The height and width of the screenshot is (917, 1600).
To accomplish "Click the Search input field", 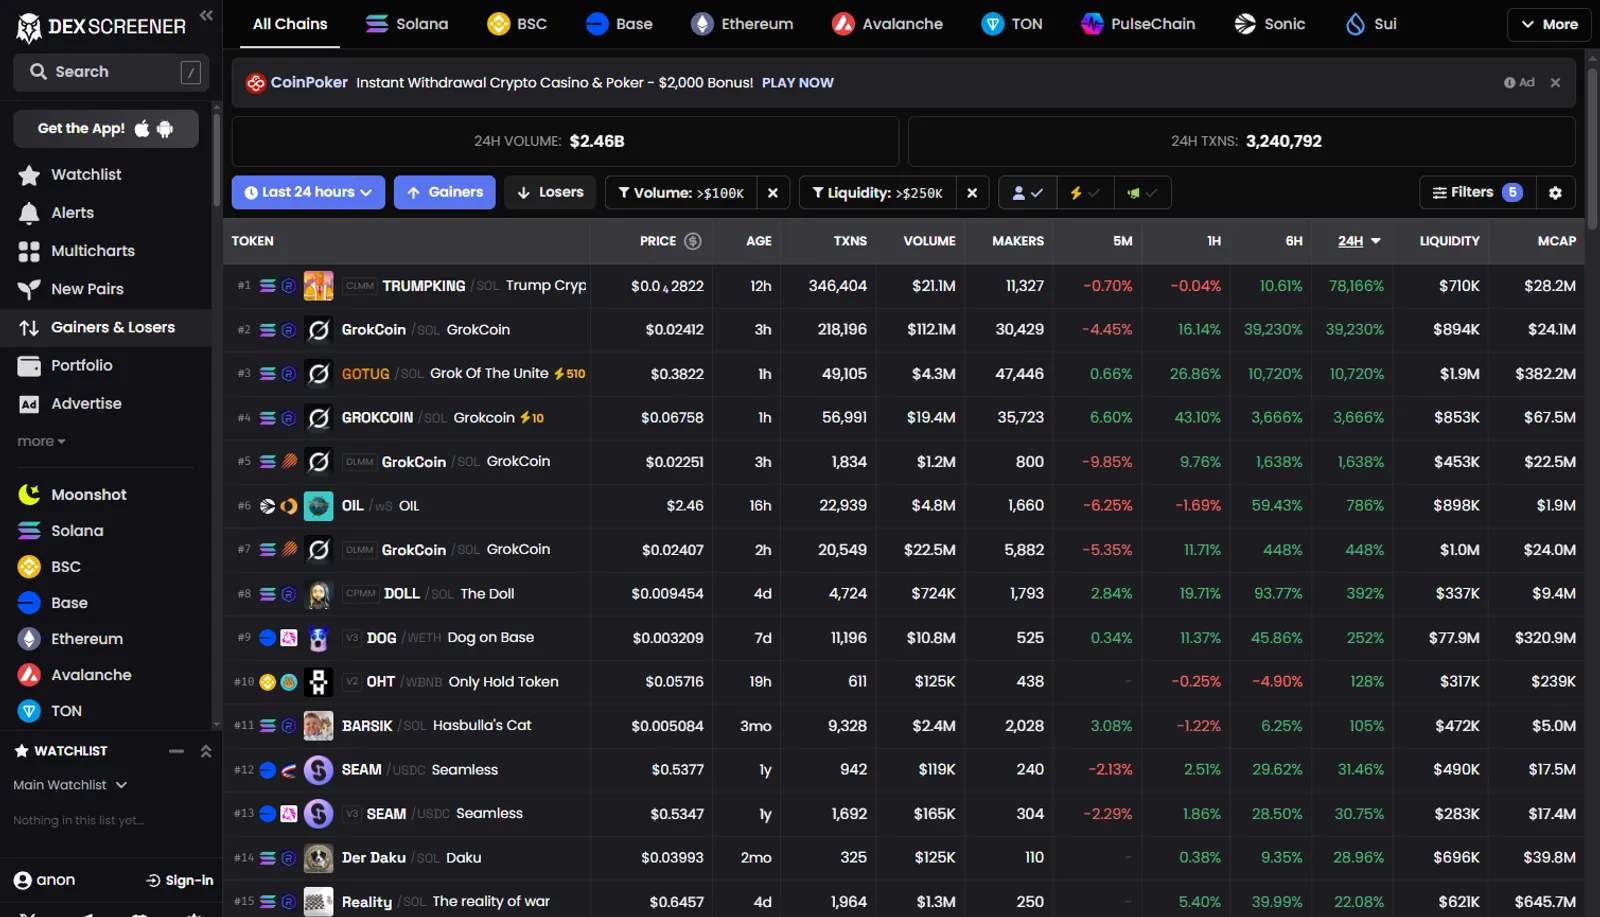I will coord(111,72).
